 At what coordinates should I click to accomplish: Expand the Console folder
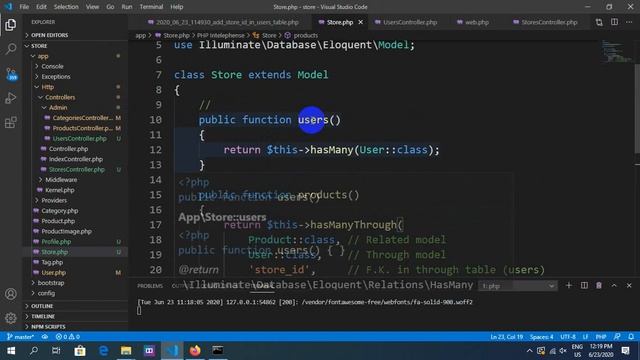(52, 66)
